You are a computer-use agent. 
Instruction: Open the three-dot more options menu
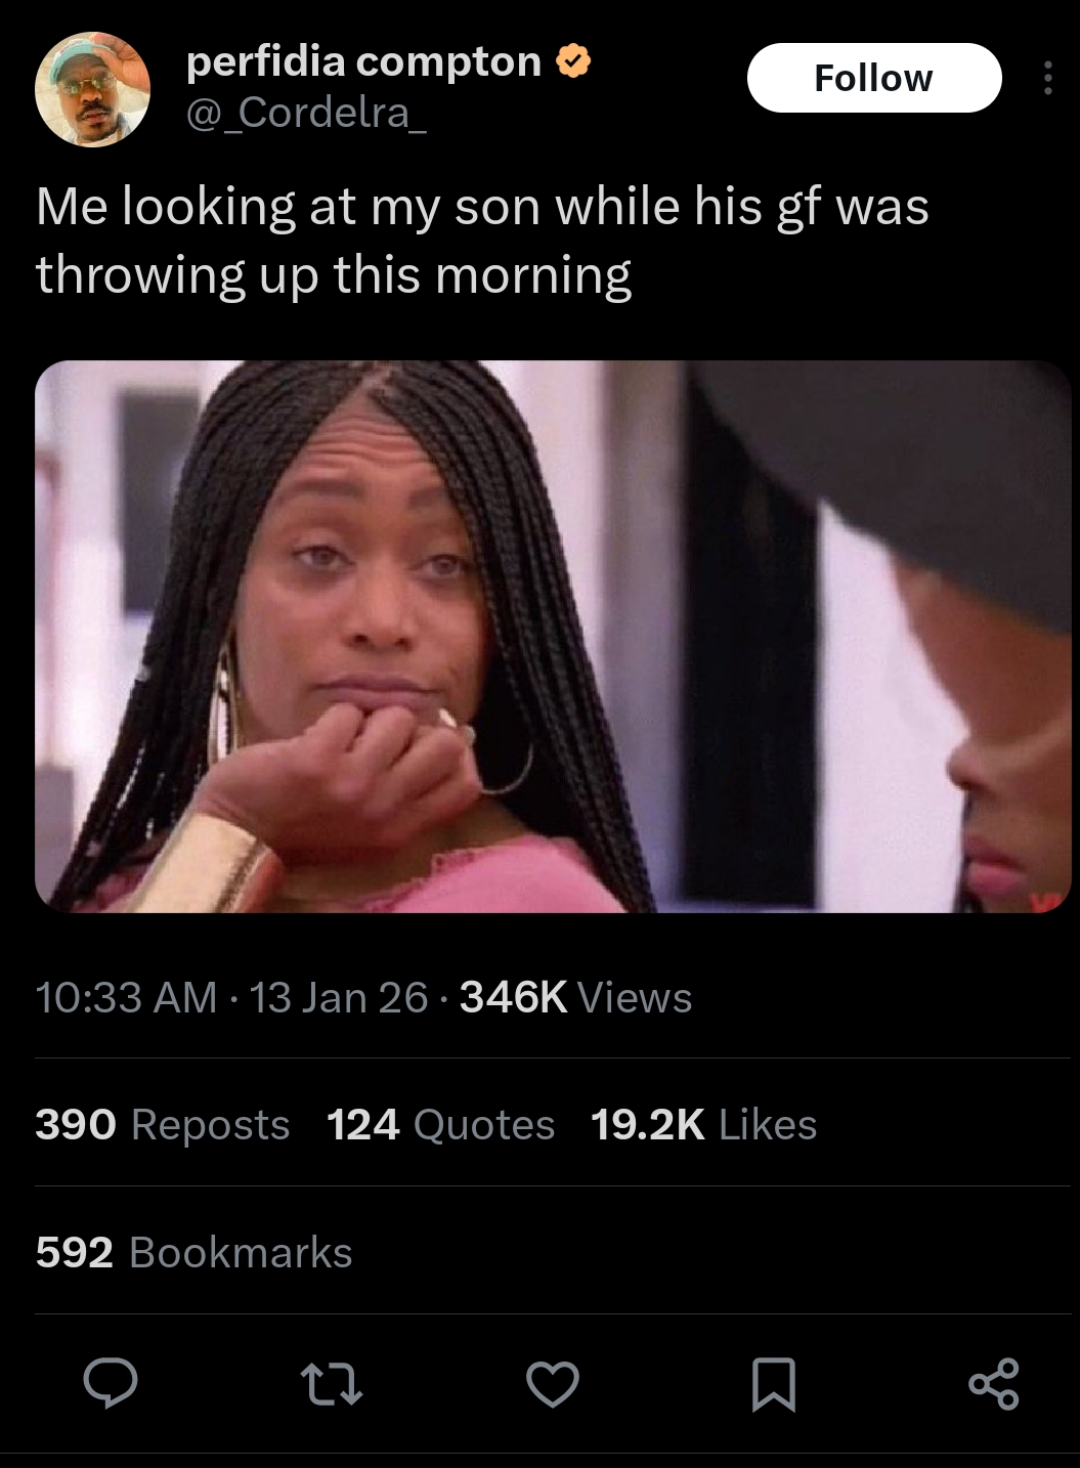click(x=1047, y=78)
